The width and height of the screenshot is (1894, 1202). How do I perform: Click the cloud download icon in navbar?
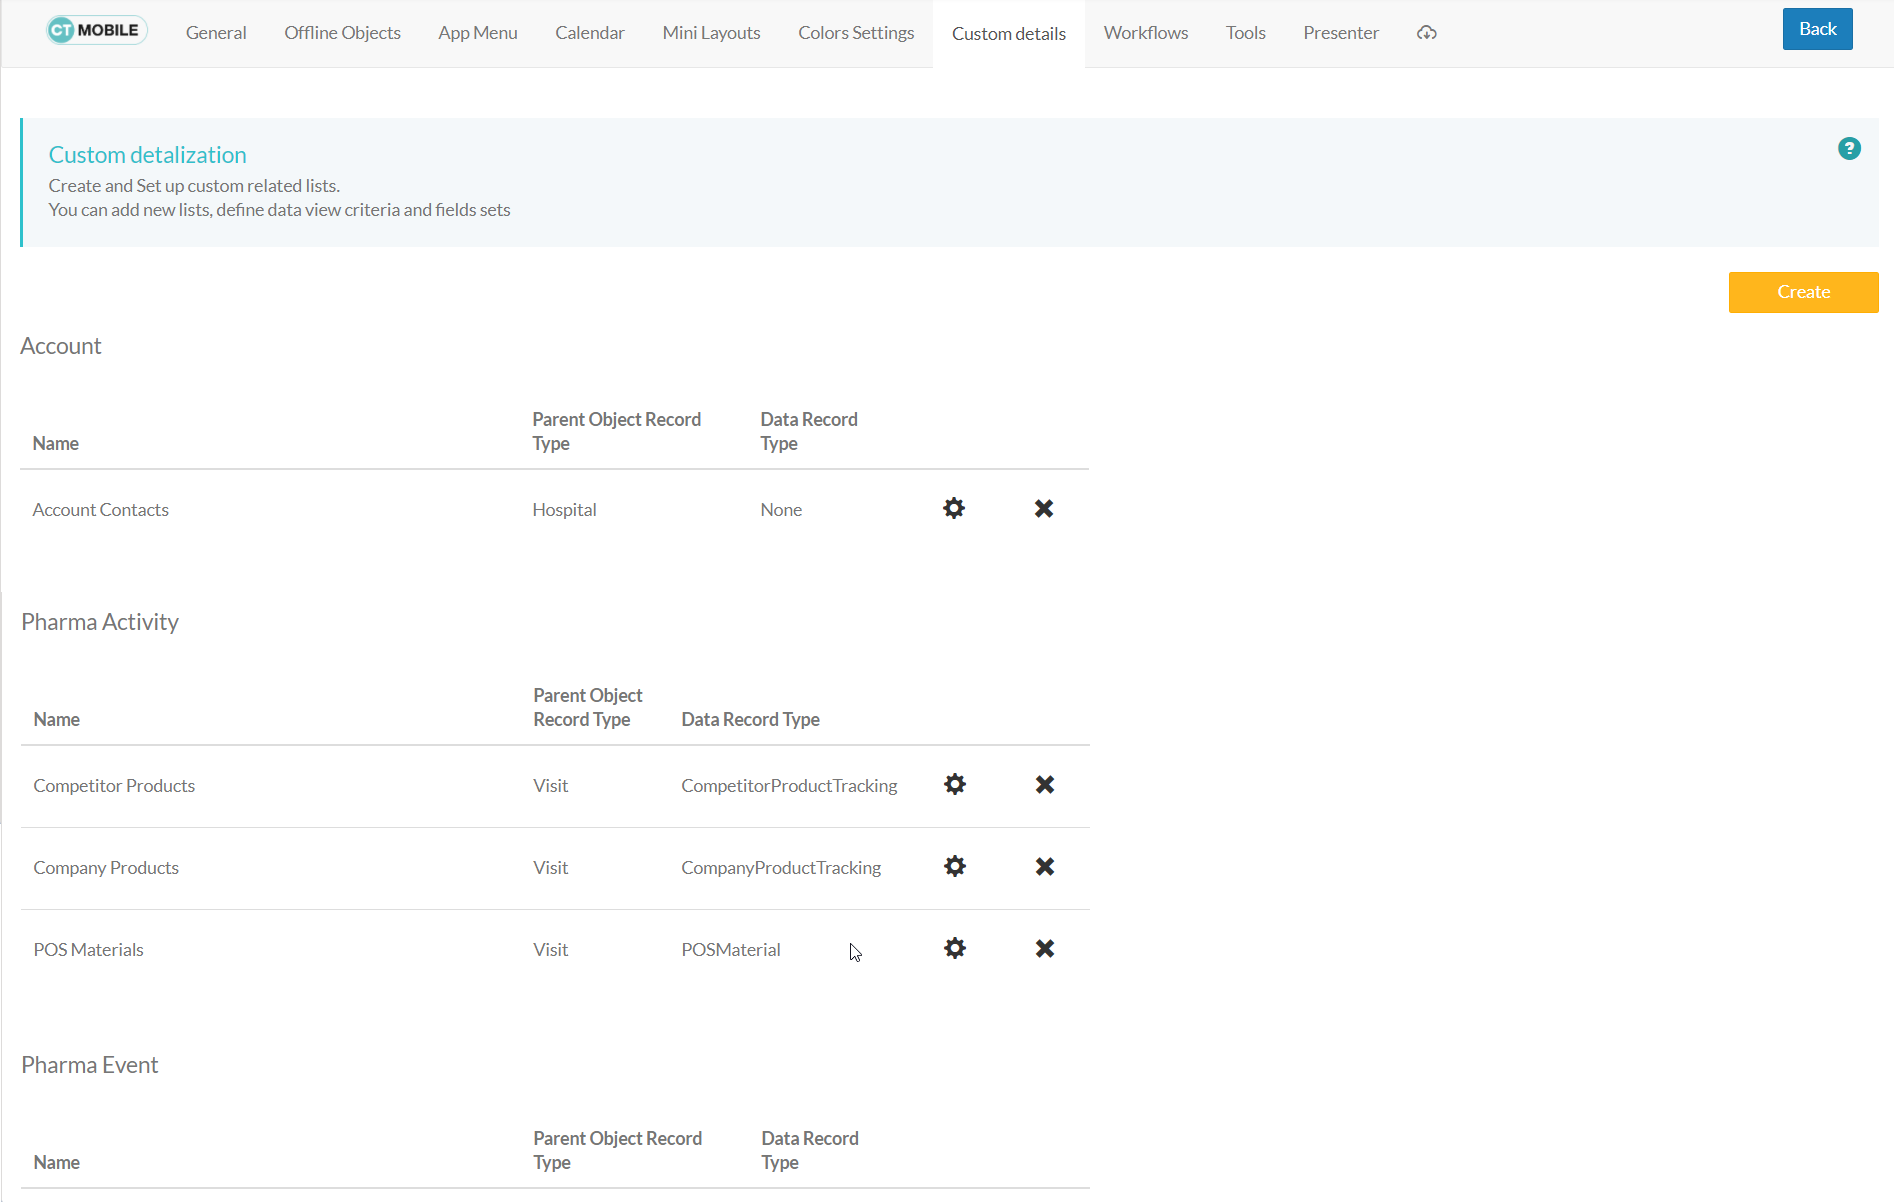point(1426,33)
